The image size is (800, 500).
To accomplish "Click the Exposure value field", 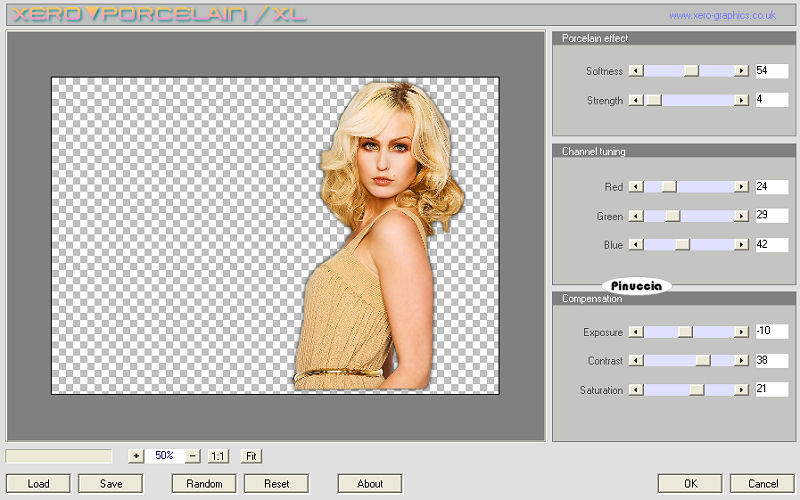I will point(771,332).
